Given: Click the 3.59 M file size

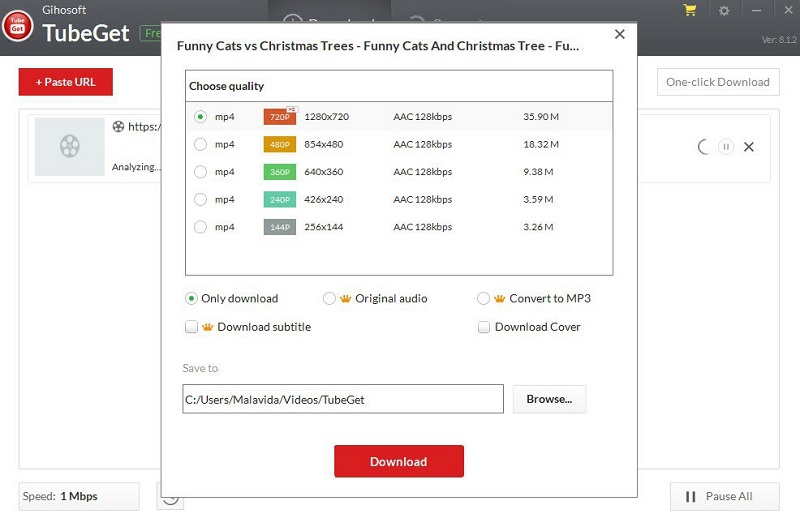Looking at the screenshot, I should [x=538, y=200].
